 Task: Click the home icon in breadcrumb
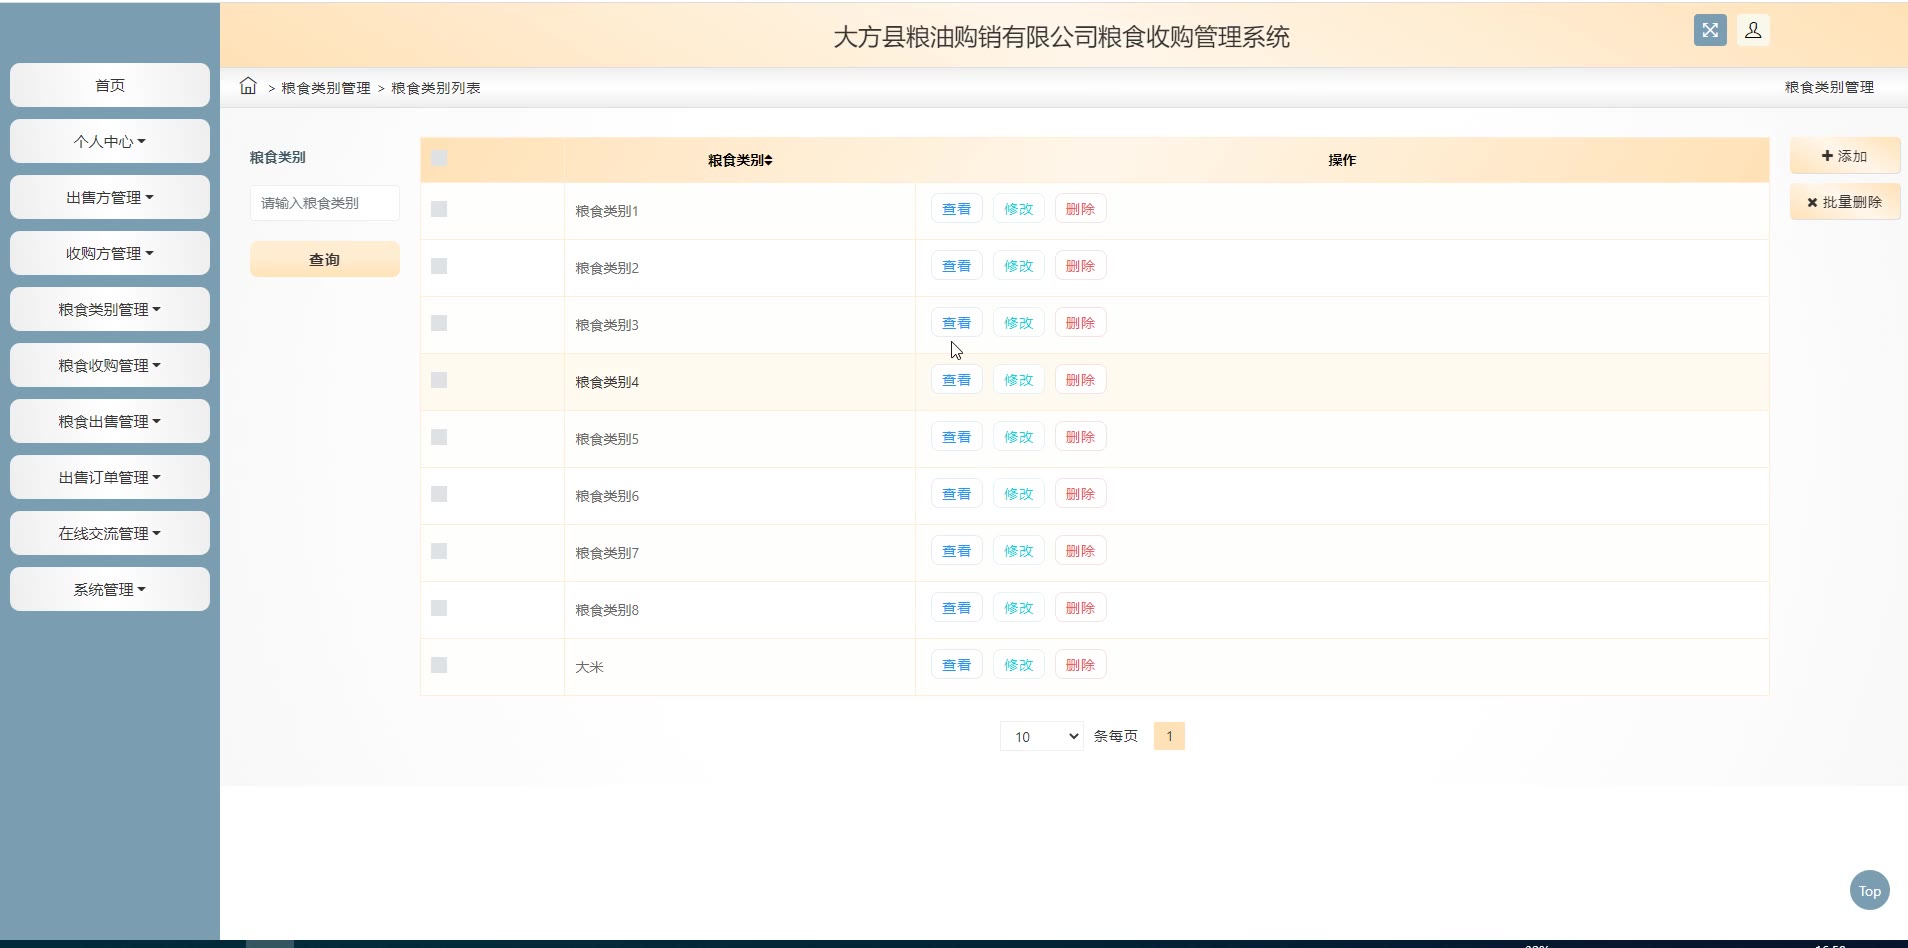point(248,86)
